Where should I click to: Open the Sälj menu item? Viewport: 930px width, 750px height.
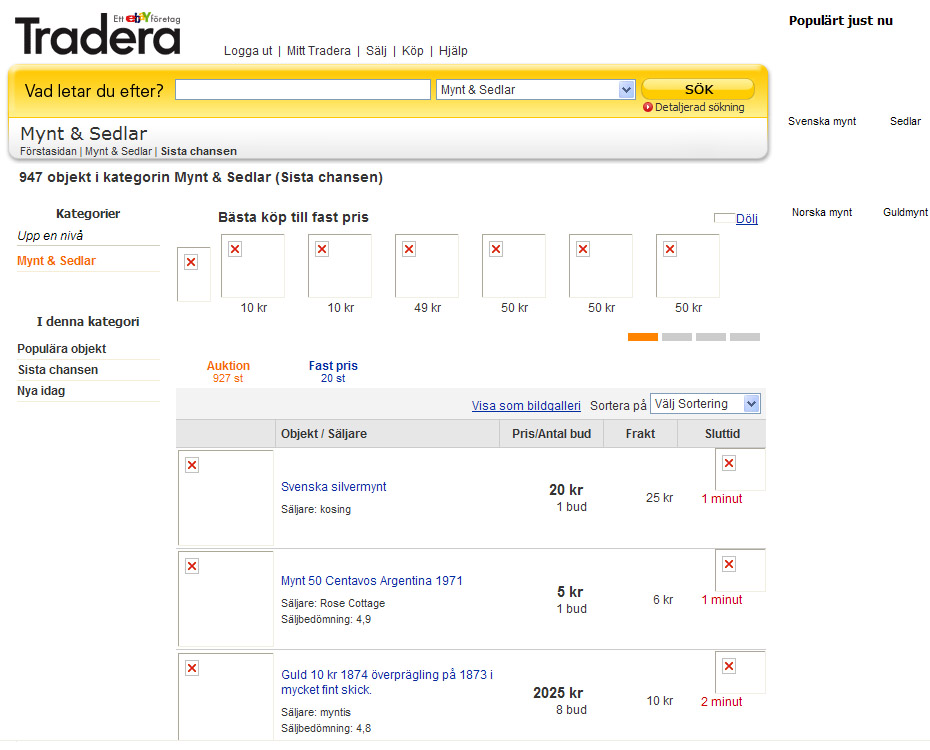pos(376,51)
